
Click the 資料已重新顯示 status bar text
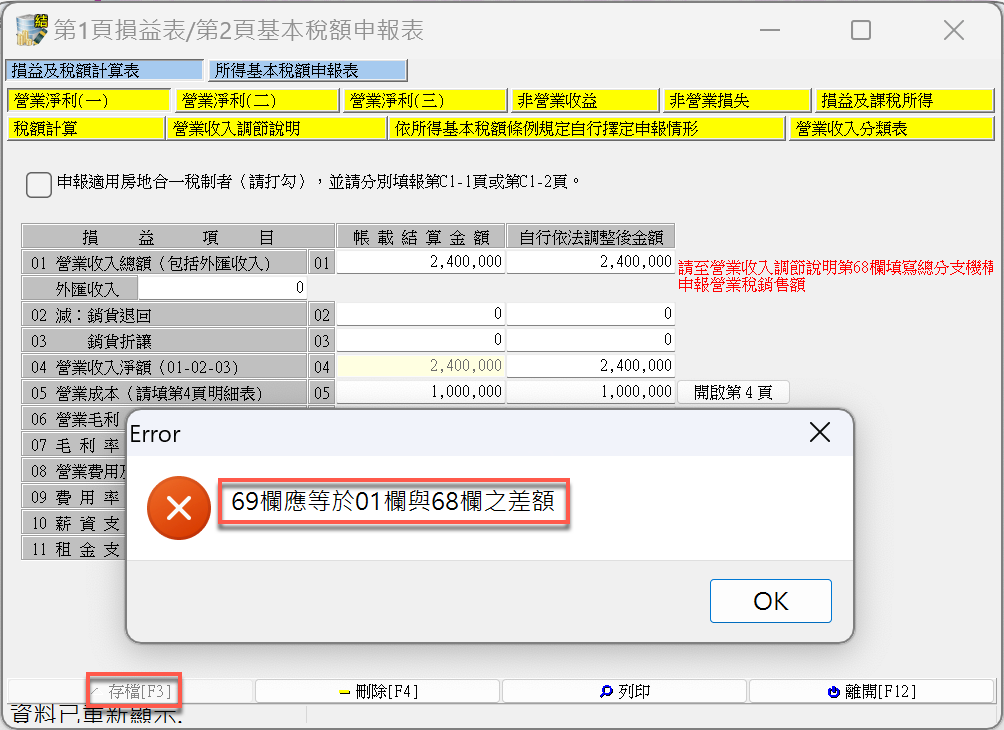[97, 714]
